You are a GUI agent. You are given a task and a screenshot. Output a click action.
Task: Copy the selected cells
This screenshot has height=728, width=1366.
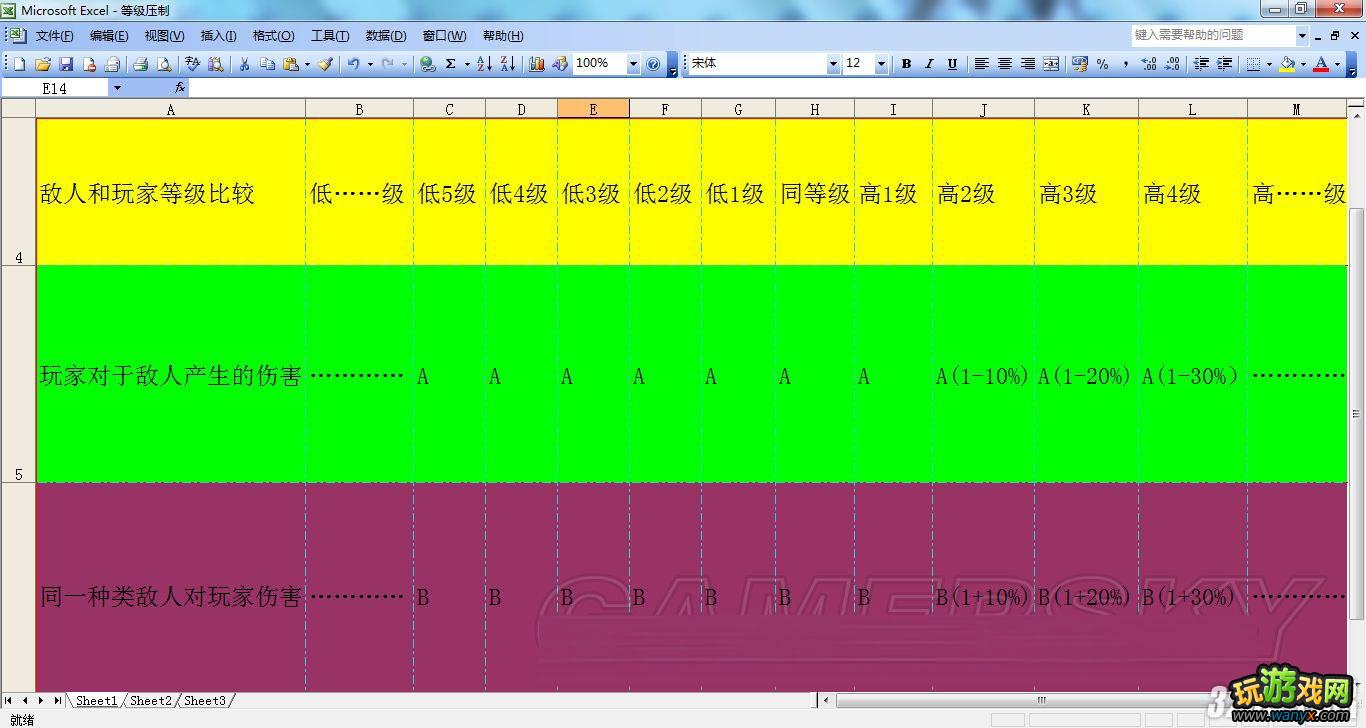pos(267,64)
